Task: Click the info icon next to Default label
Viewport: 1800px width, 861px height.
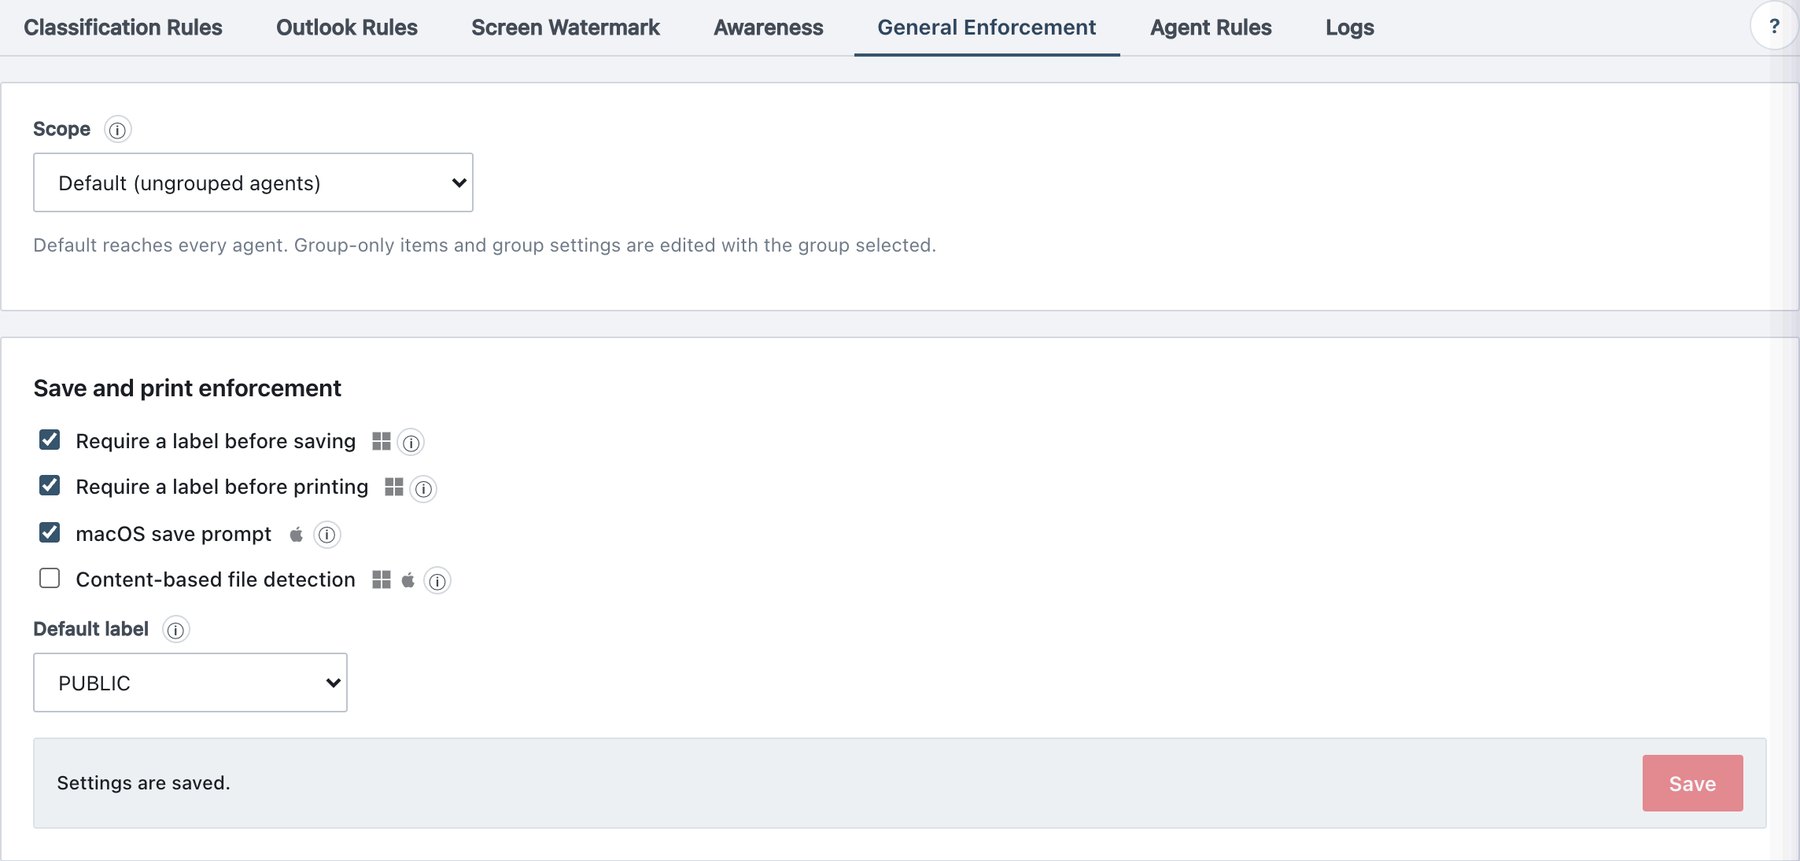Action: click(x=176, y=630)
